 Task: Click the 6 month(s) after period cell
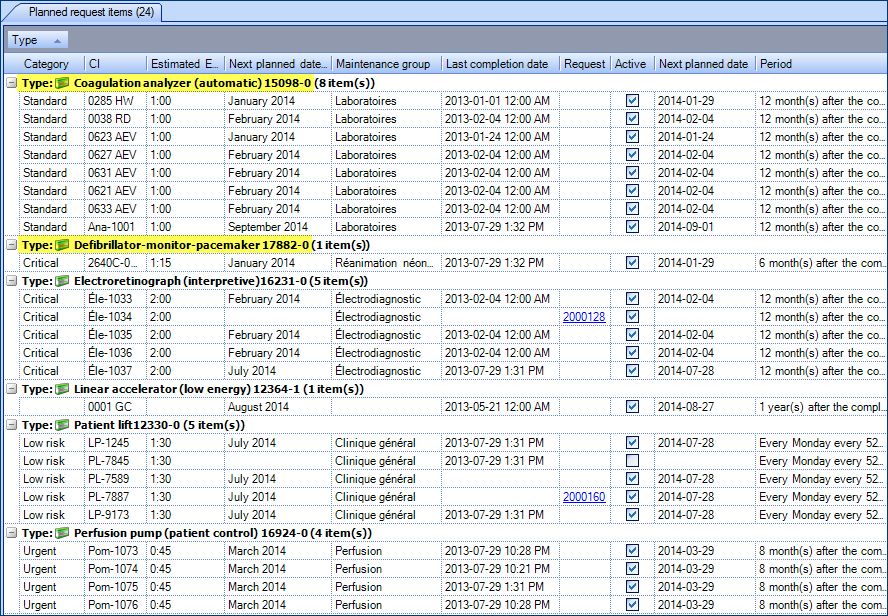tap(821, 263)
